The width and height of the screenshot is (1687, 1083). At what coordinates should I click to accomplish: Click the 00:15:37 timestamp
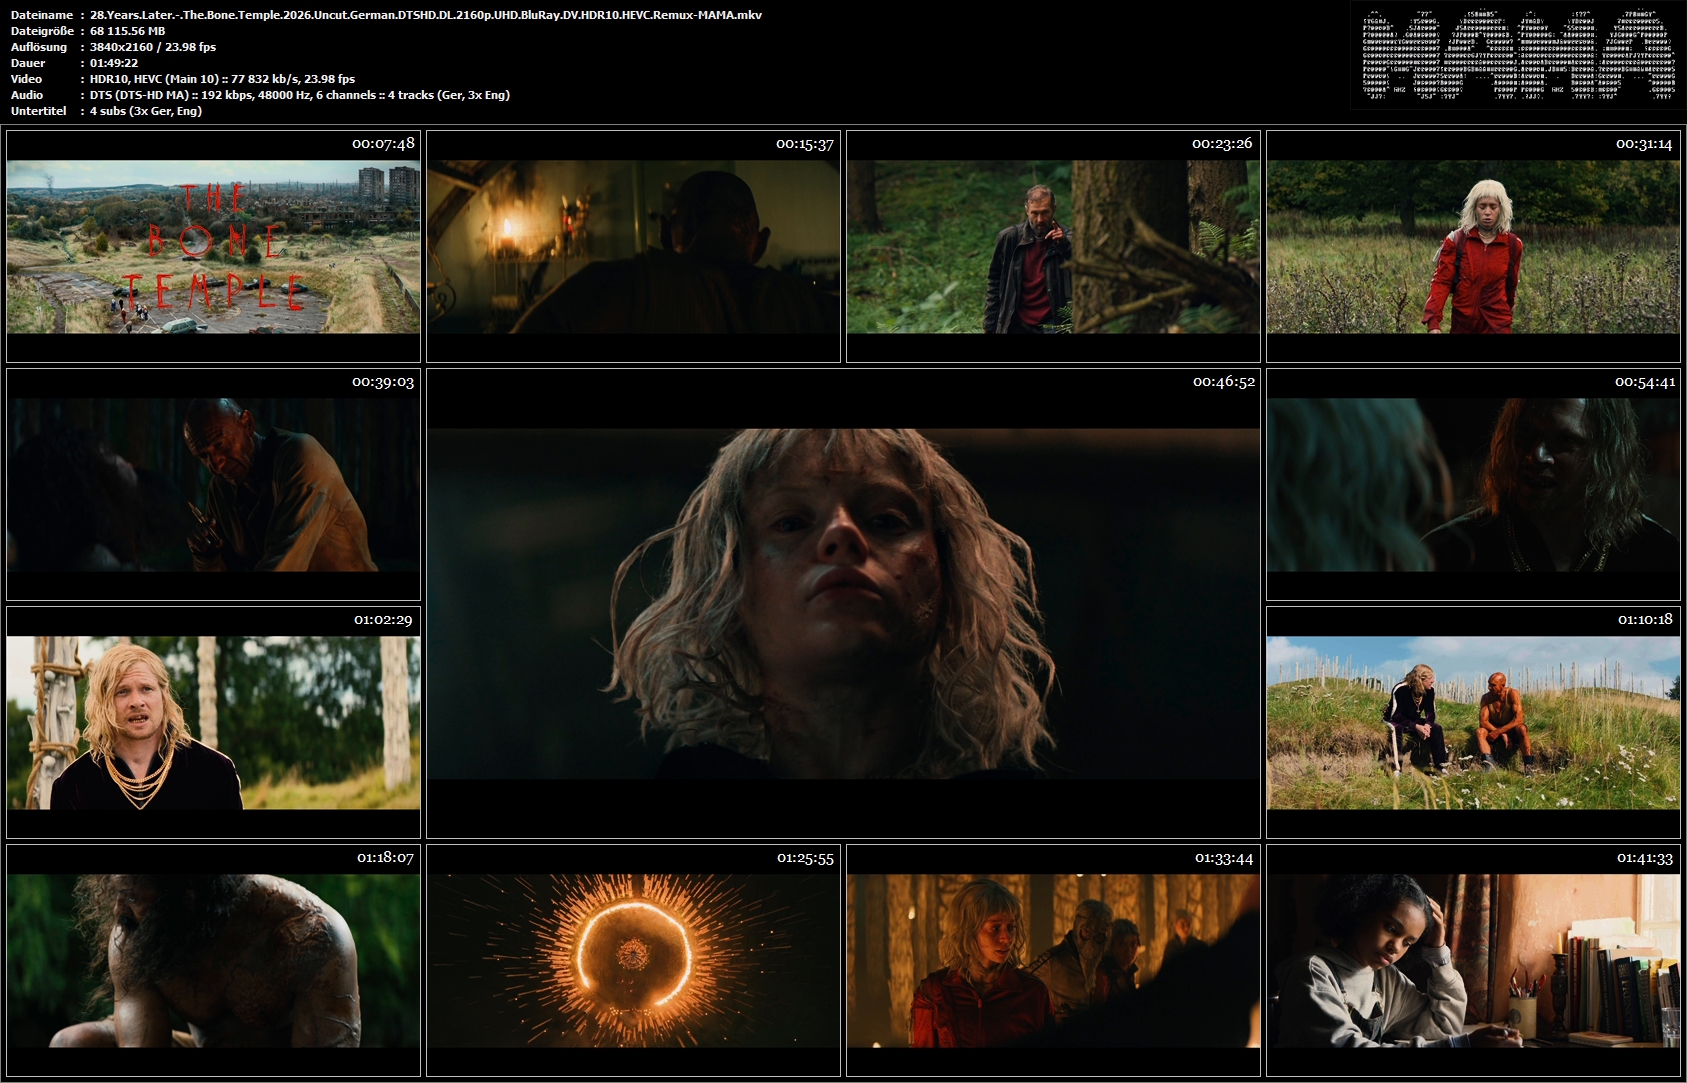coord(804,144)
